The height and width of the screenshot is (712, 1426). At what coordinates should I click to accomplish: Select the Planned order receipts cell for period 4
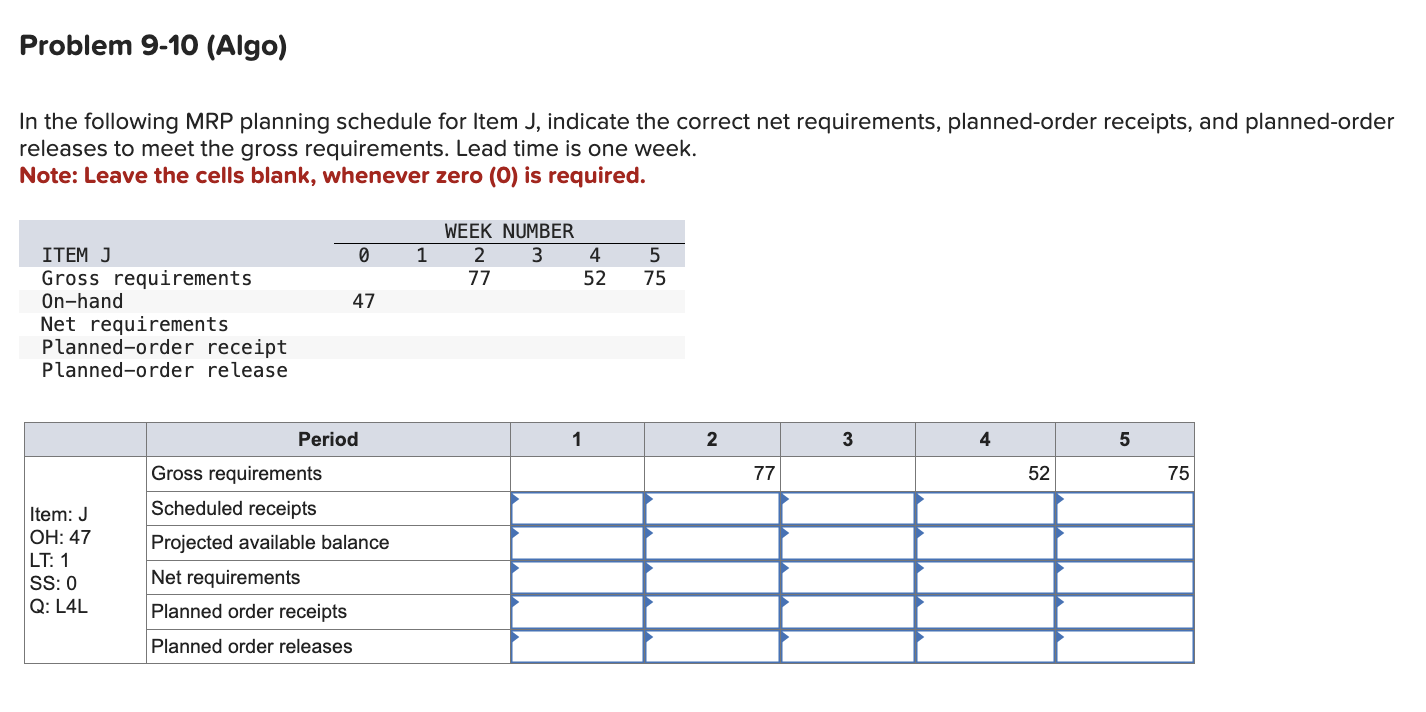point(984,611)
